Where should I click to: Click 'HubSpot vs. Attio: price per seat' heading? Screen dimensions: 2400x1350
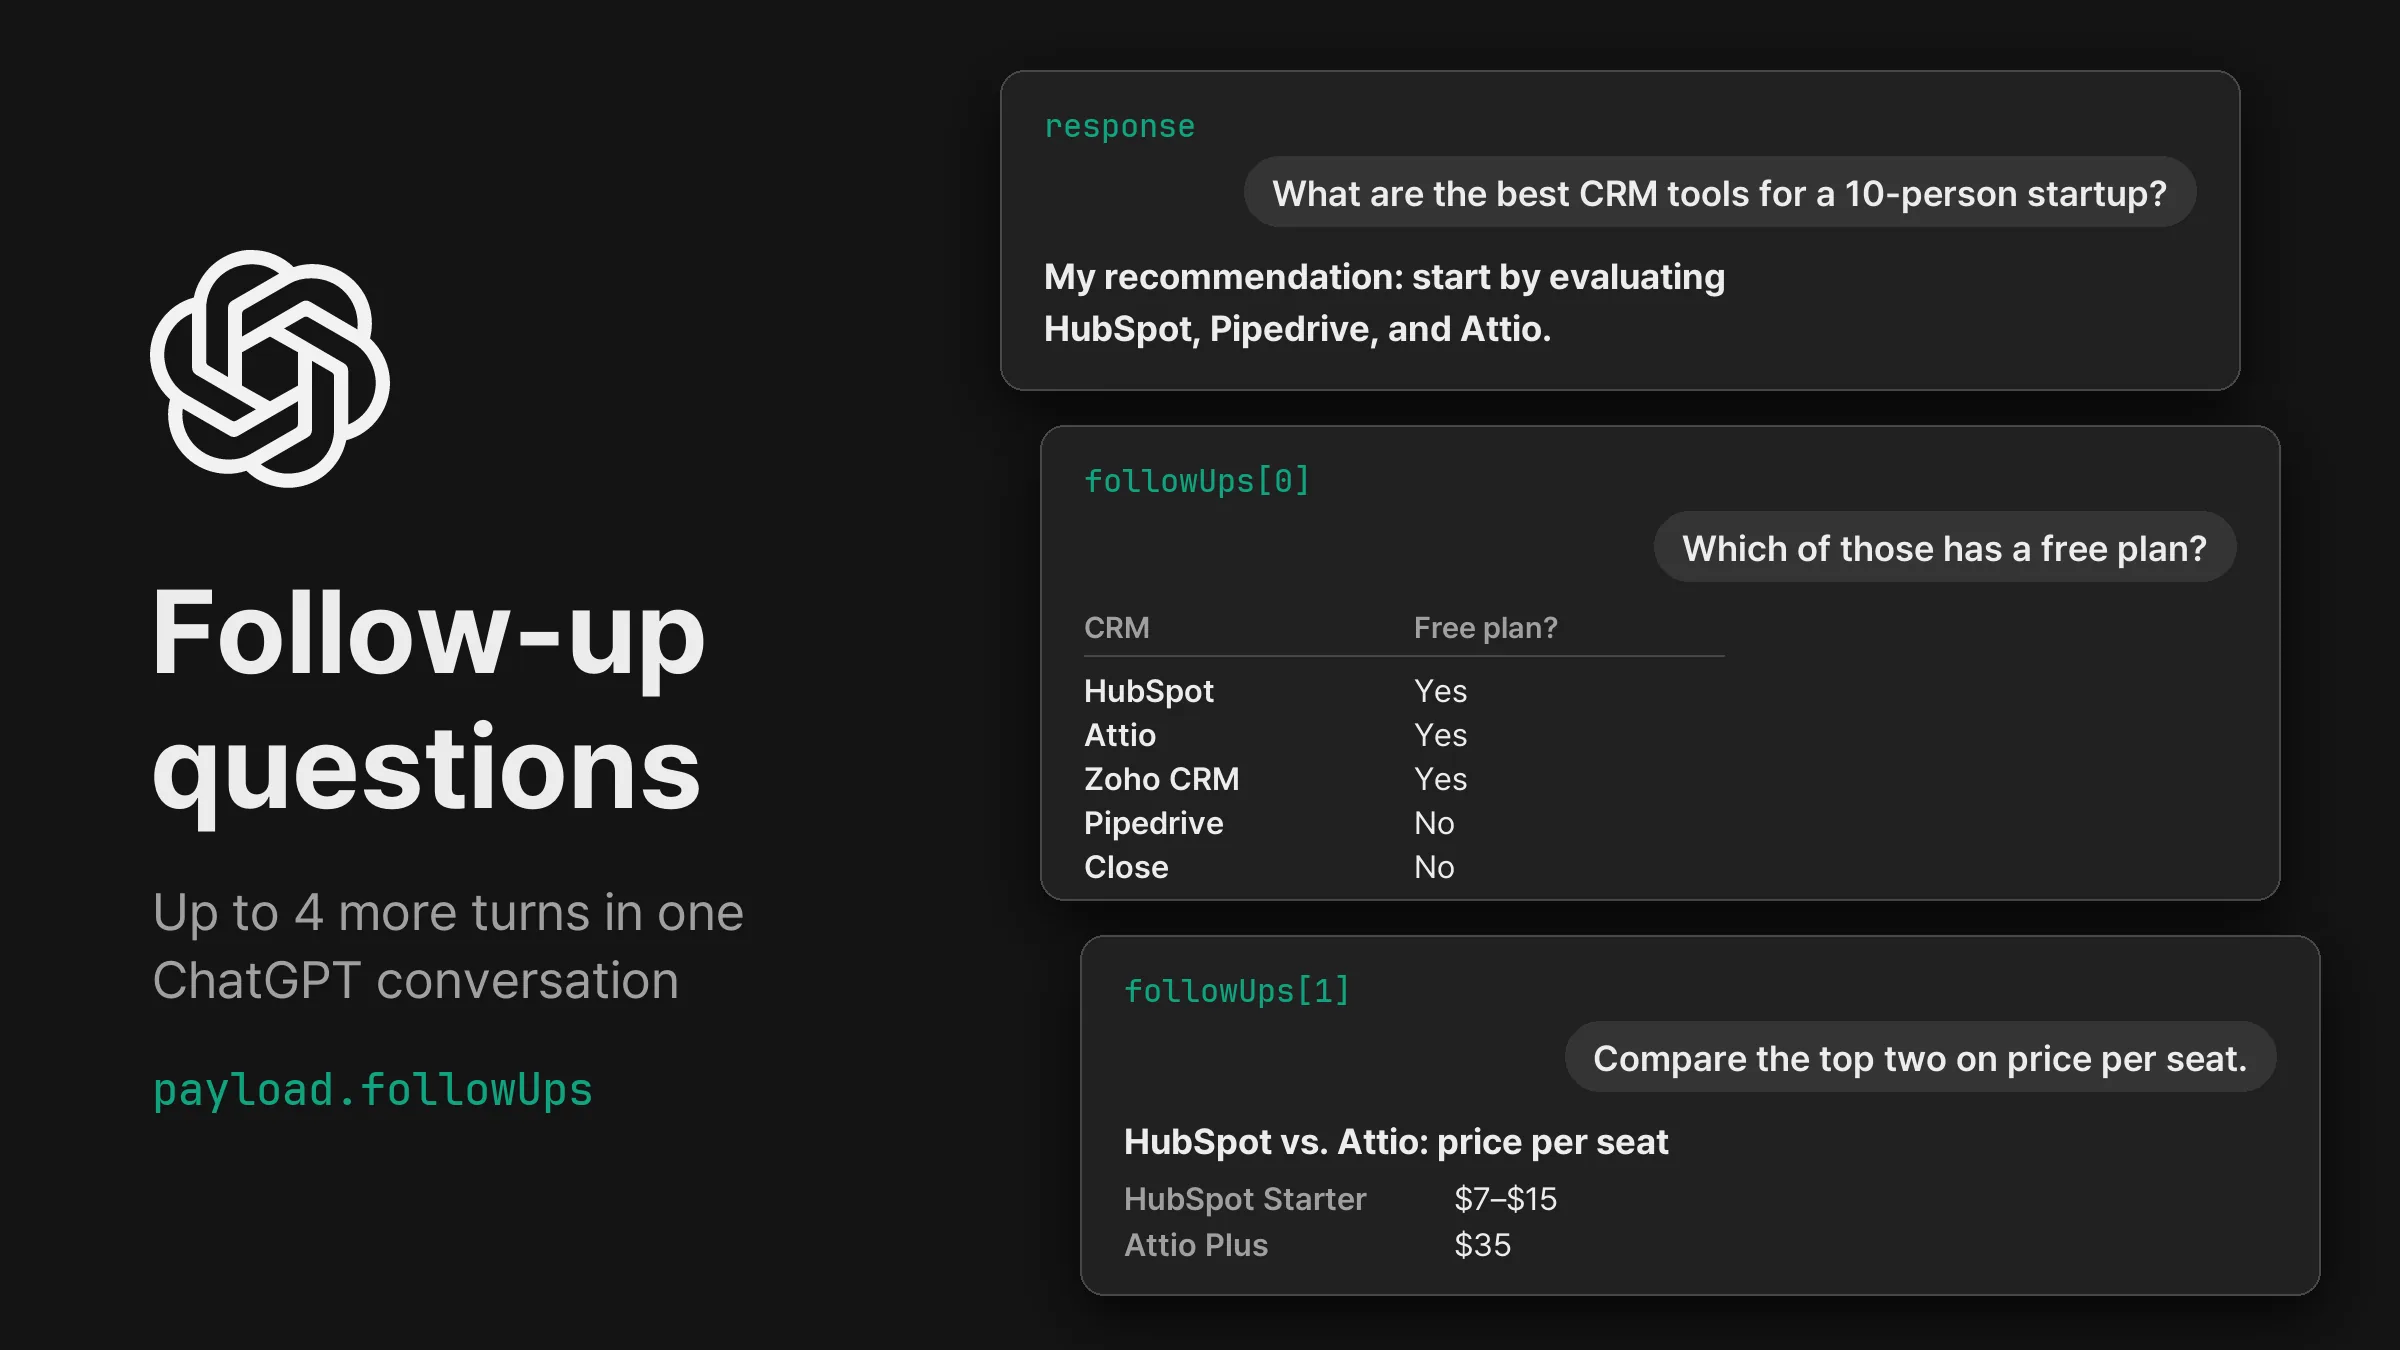click(x=1396, y=1142)
